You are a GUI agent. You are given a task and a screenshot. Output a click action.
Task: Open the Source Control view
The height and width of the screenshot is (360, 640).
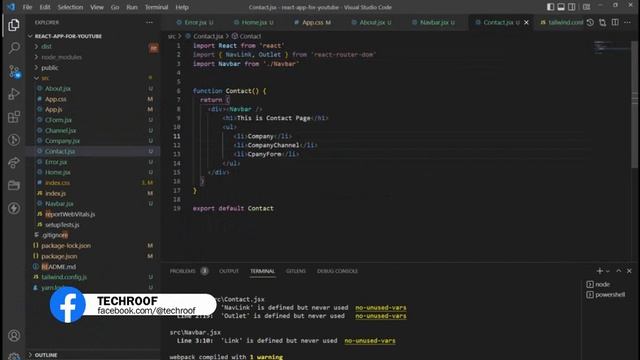pos(14,71)
